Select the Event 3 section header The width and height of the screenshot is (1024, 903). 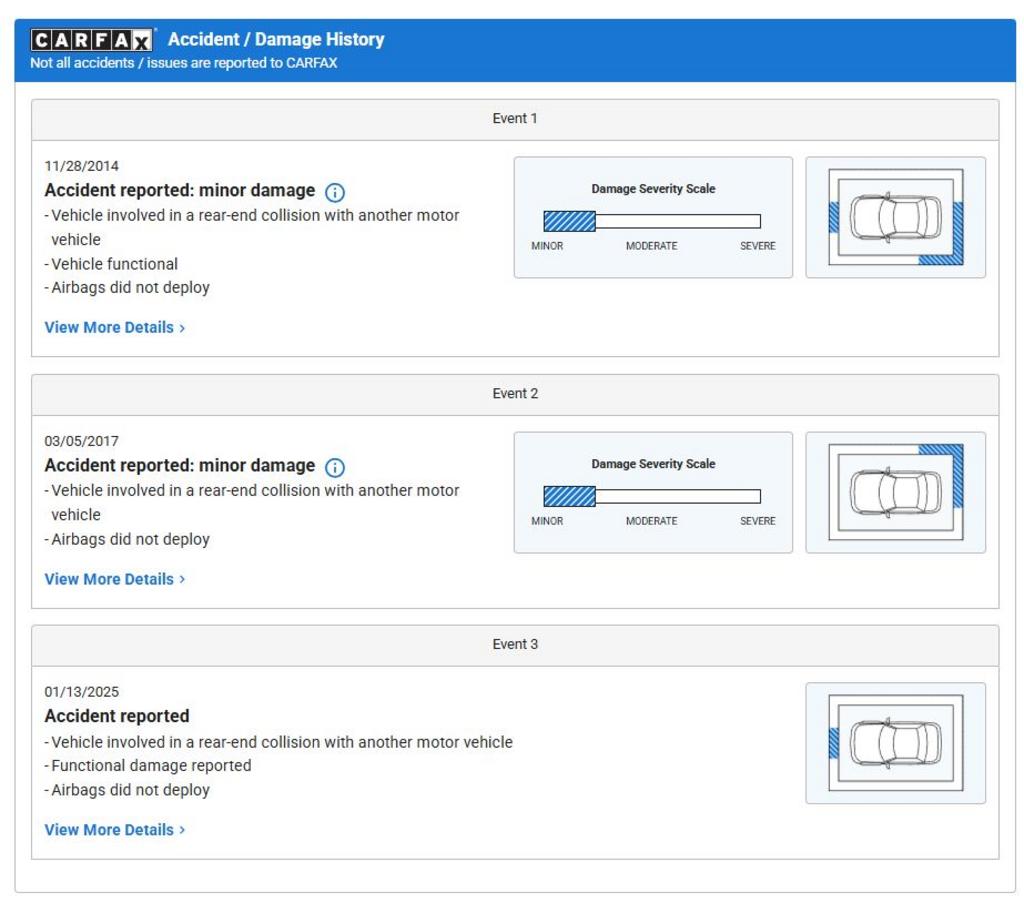tap(514, 645)
